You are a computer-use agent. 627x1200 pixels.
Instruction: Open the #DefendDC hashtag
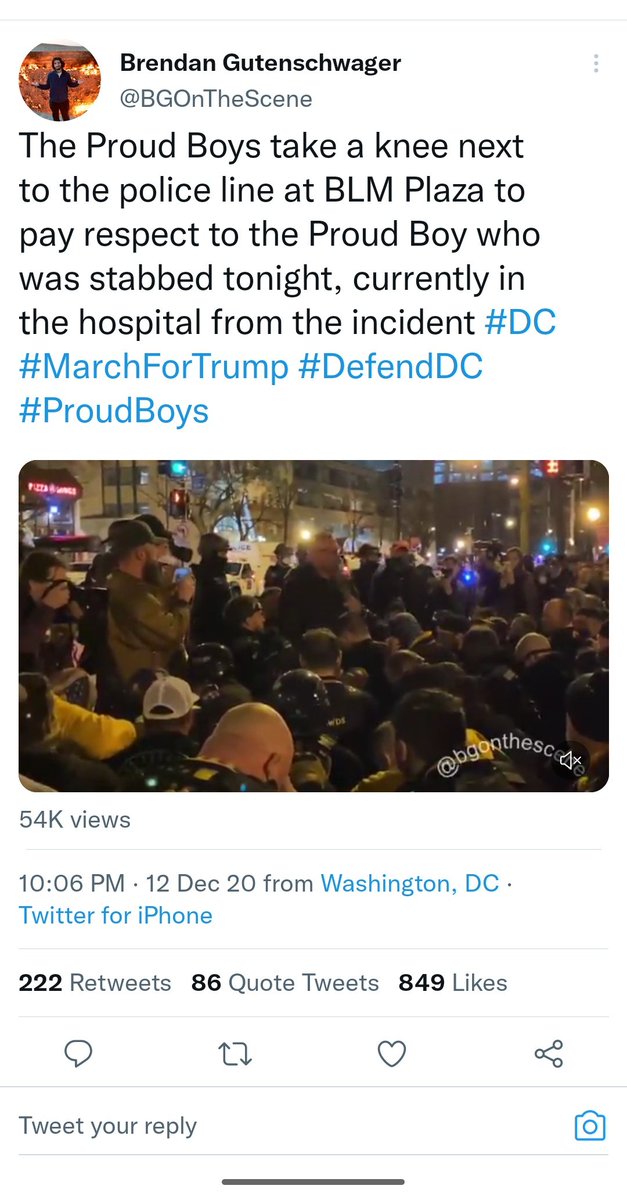[x=390, y=366]
